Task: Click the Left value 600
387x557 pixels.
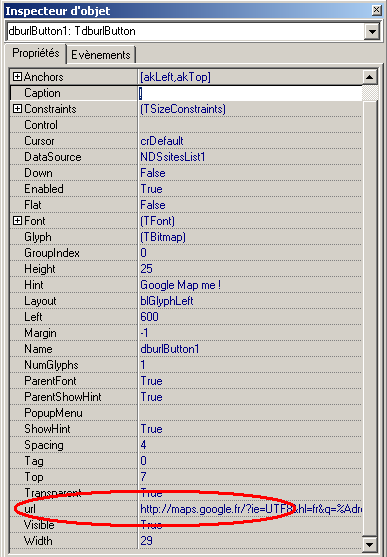Action: [x=149, y=317]
